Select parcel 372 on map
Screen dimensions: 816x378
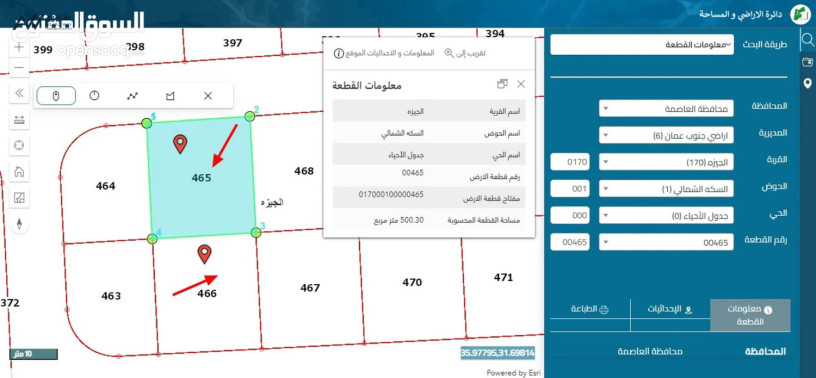click(x=10, y=303)
